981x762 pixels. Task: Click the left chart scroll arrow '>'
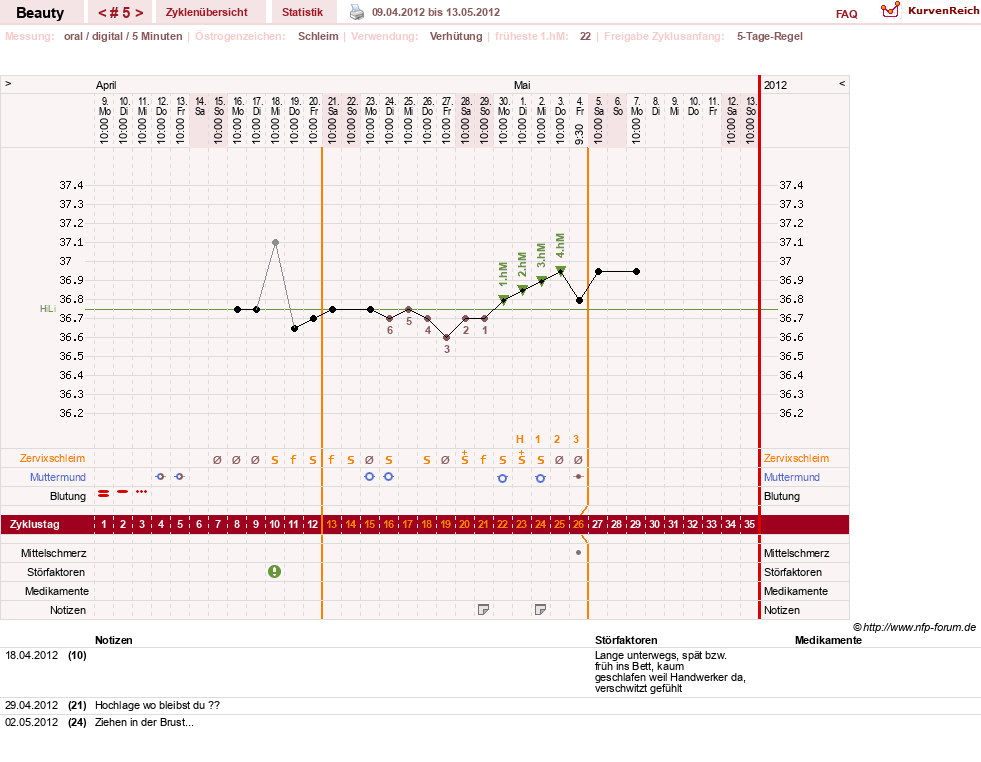tap(8, 83)
